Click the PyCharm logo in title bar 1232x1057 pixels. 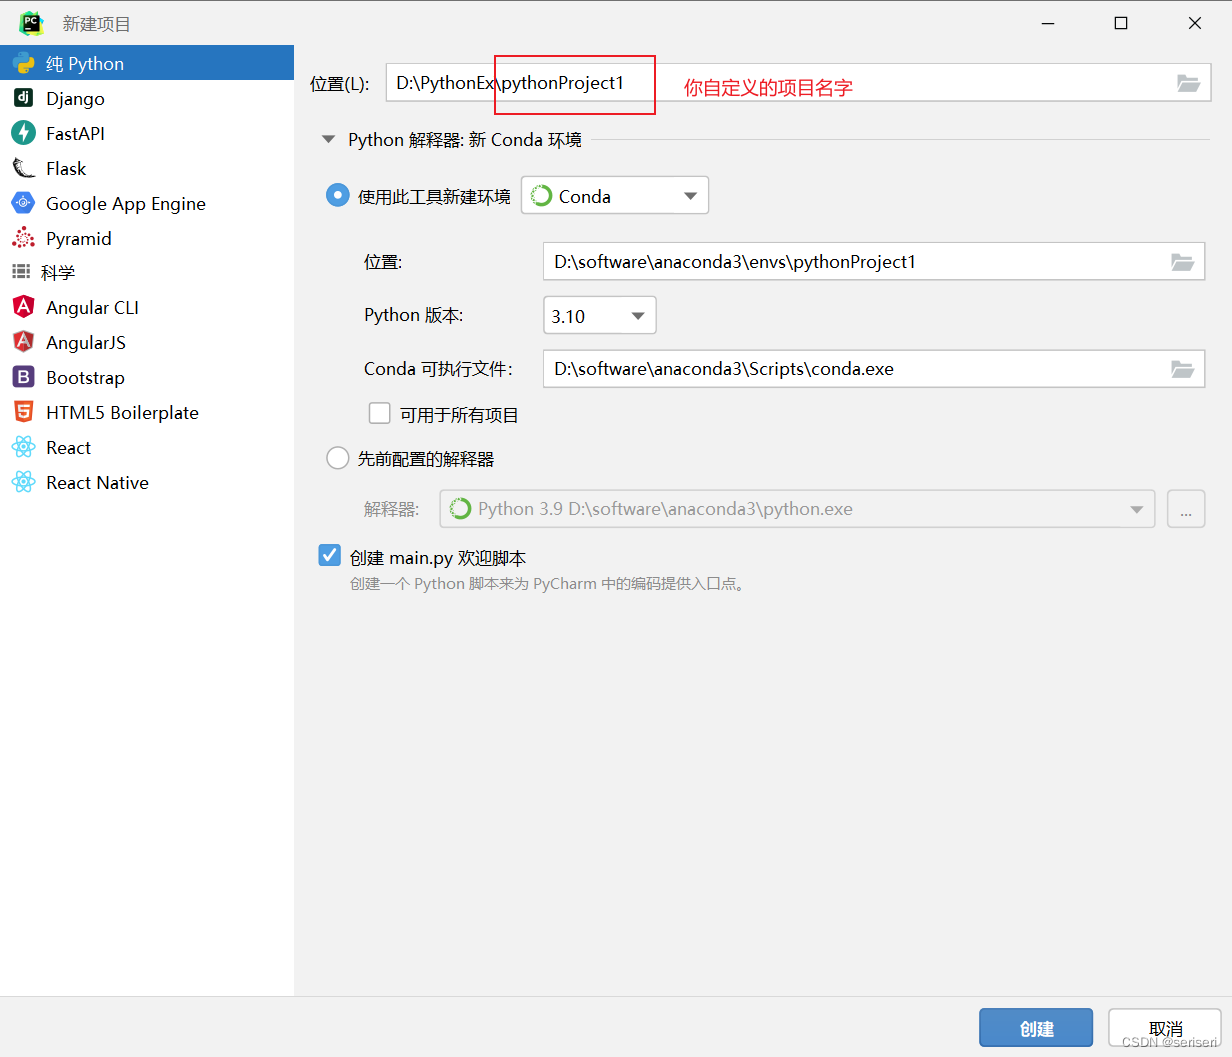(x=32, y=23)
